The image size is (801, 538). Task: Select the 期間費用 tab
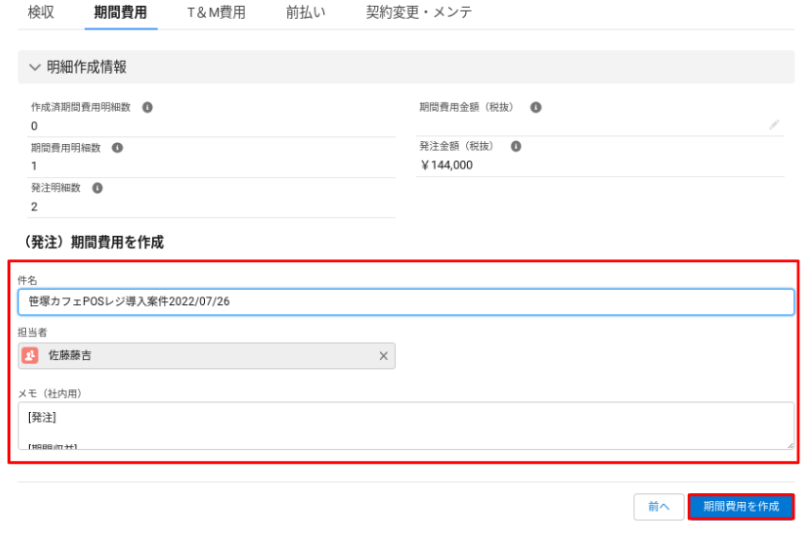120,13
